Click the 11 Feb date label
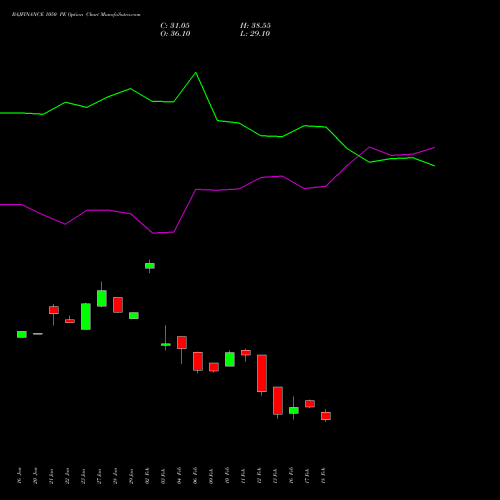500x500 pixels. 243,476
